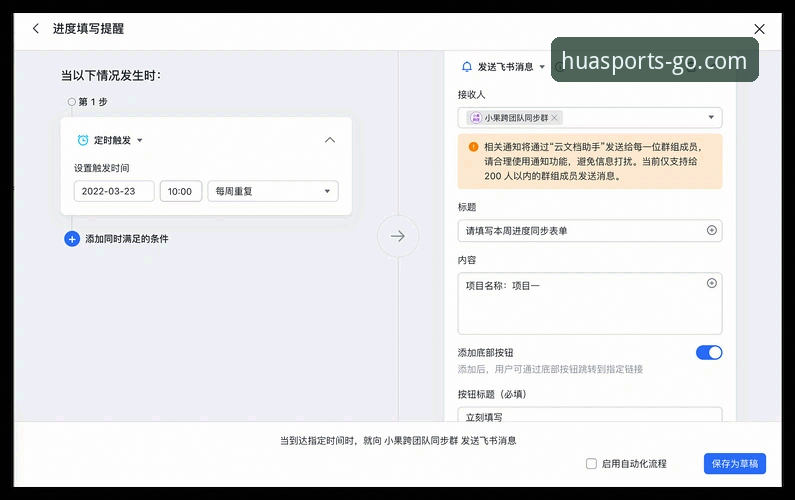795x500 pixels.
Task: Insert a variable via the 标题 plus icon
Action: (x=712, y=230)
